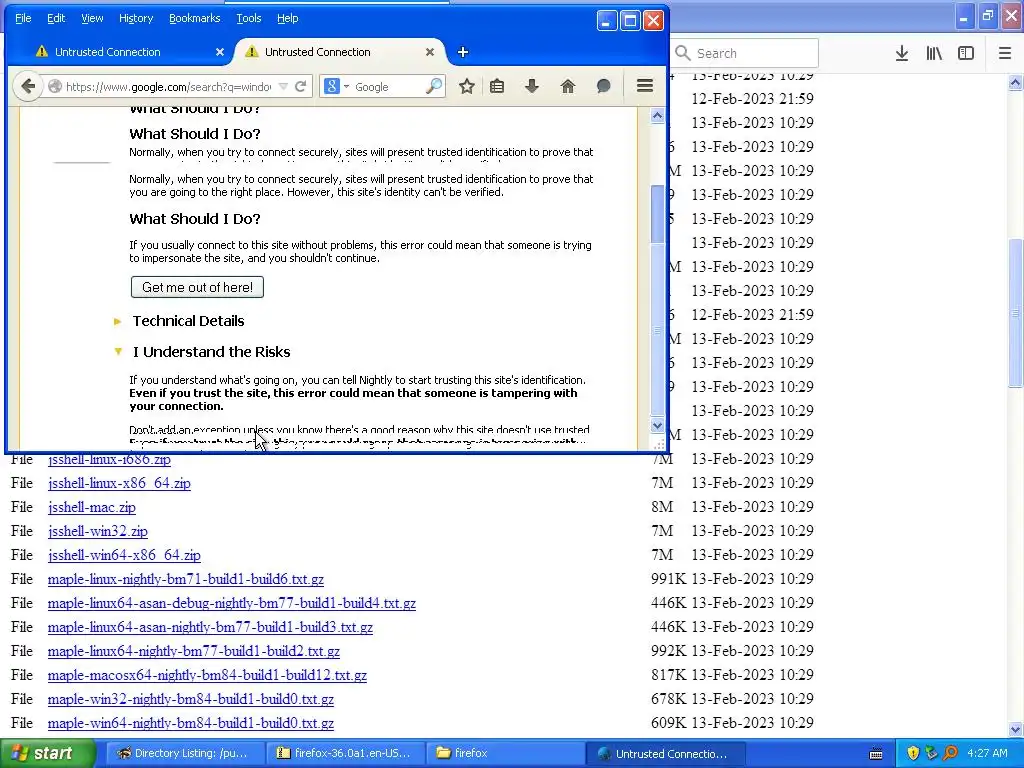1024x768 pixels.
Task: Open maple-linux64-asan-debug-nightly-bm77 link
Action: pyautogui.click(x=232, y=603)
